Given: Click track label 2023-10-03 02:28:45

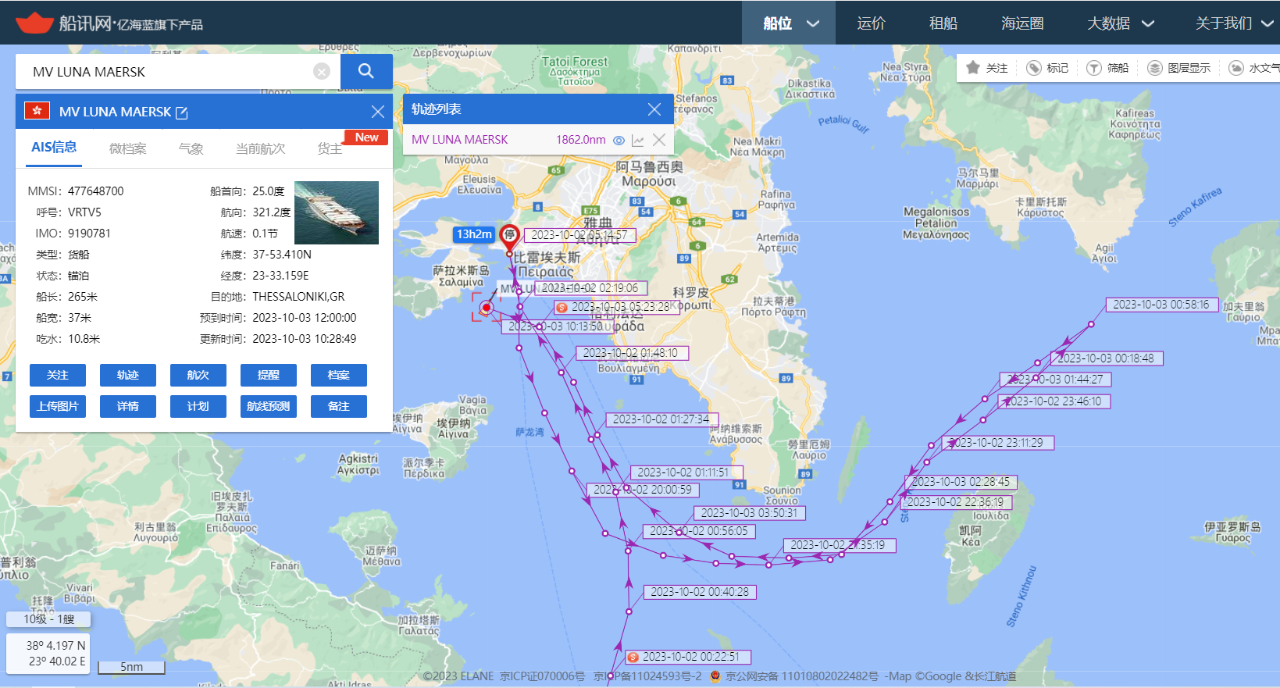Looking at the screenshot, I should (x=960, y=482).
